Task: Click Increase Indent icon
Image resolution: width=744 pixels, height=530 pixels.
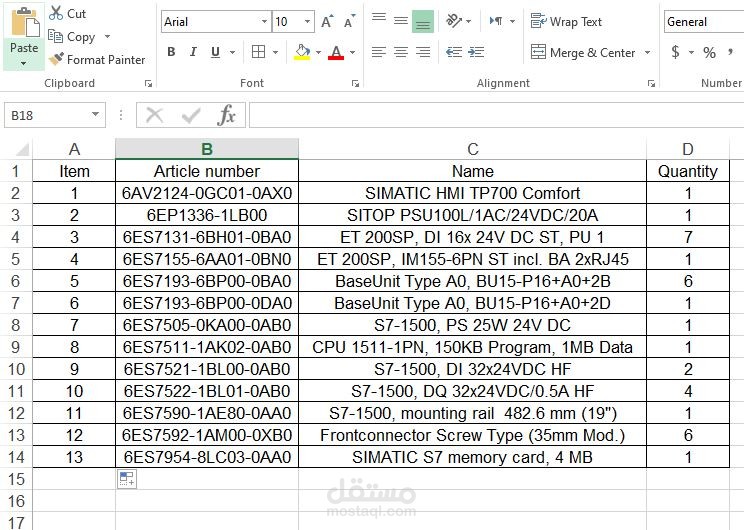Action: (476, 52)
